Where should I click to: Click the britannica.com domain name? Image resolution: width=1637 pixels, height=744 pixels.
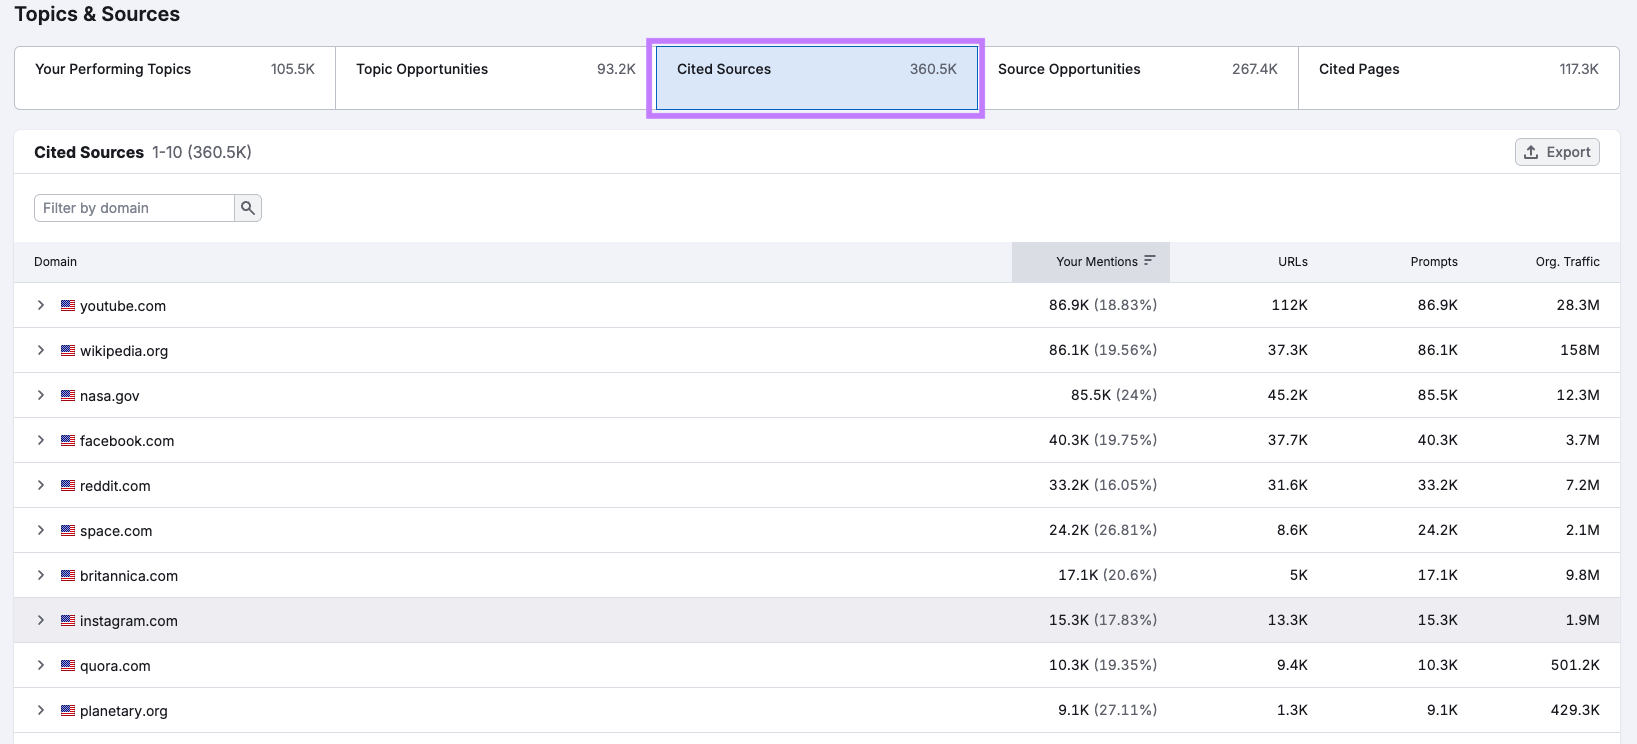(x=129, y=576)
